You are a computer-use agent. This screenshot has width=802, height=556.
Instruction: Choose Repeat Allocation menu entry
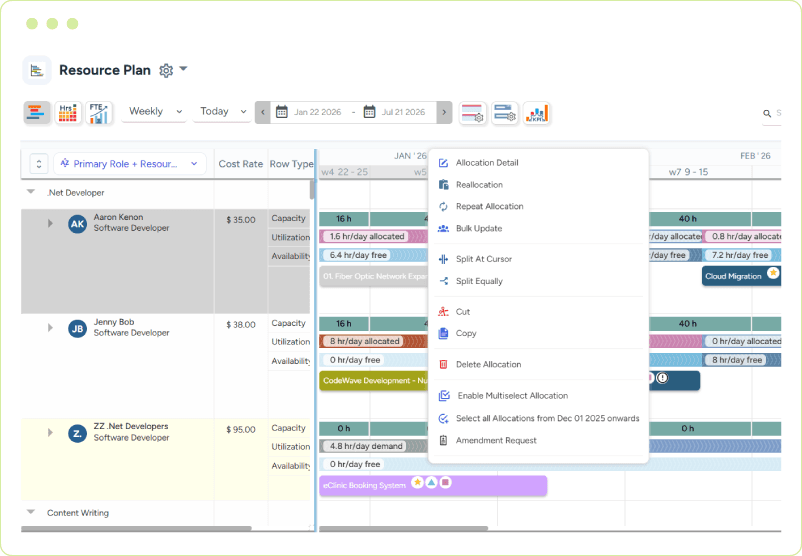click(x=538, y=207)
